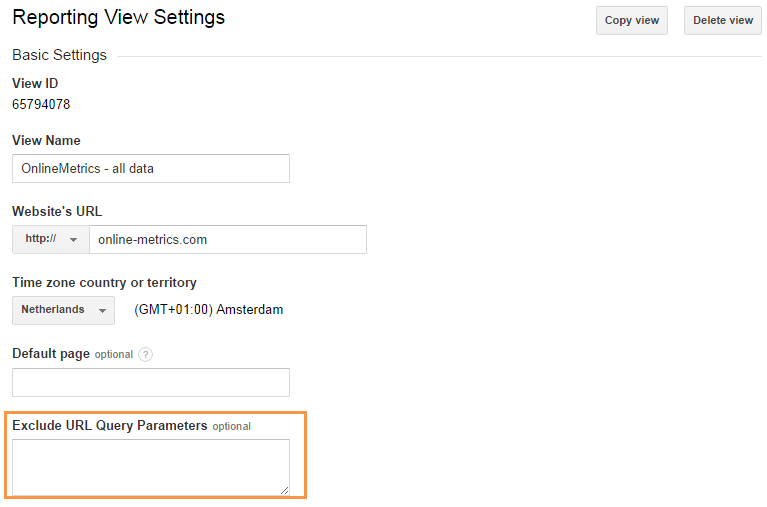This screenshot has height=507, width=767.
Task: Click the View ID label
Action: (35, 84)
